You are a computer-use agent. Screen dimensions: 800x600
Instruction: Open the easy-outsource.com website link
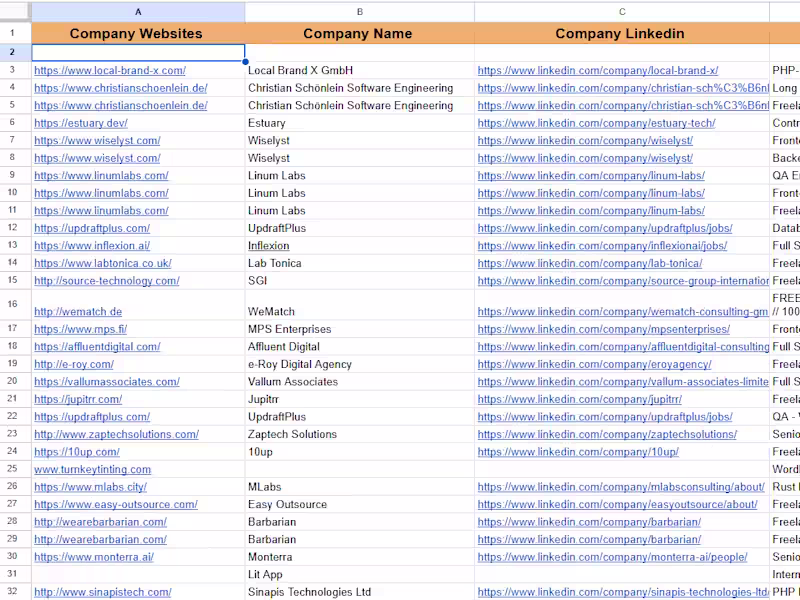[116, 504]
